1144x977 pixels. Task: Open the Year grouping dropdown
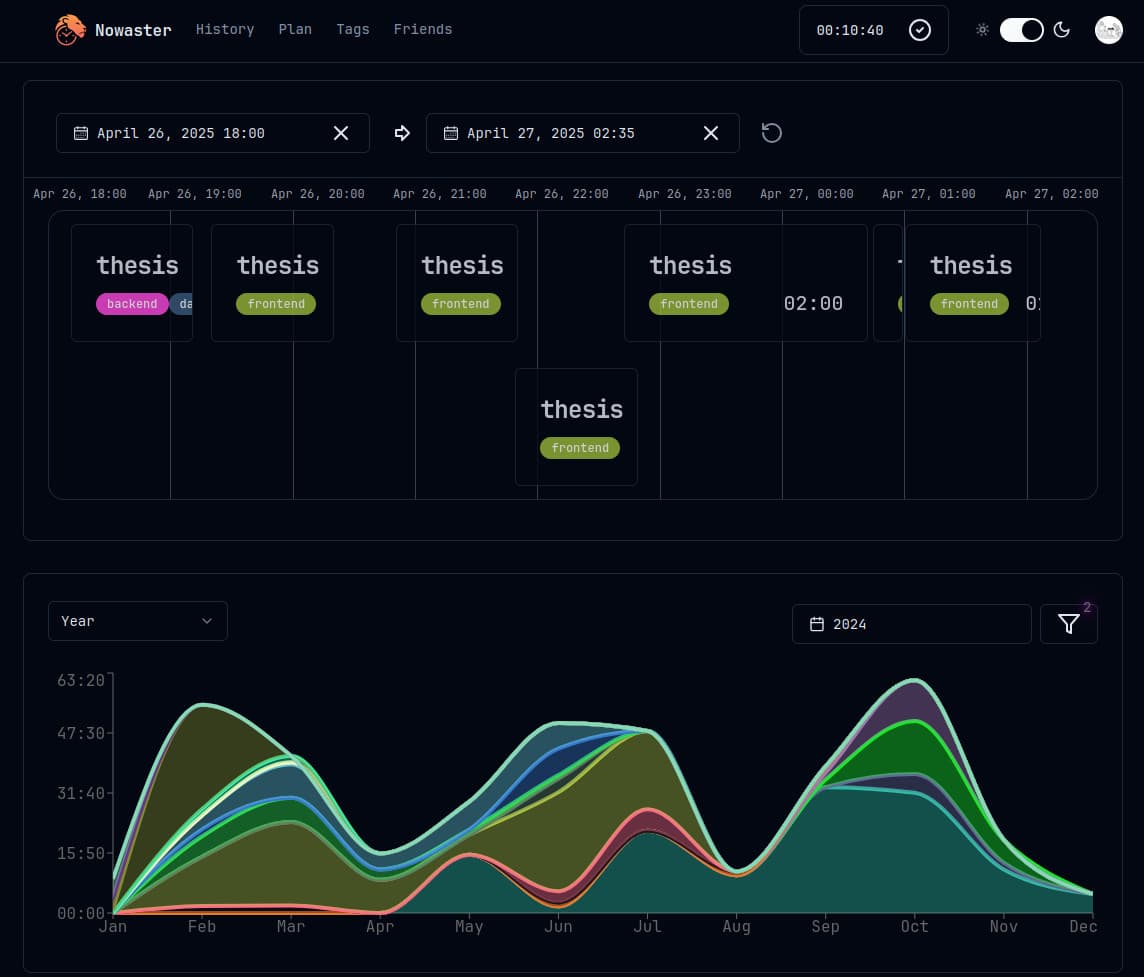point(138,620)
